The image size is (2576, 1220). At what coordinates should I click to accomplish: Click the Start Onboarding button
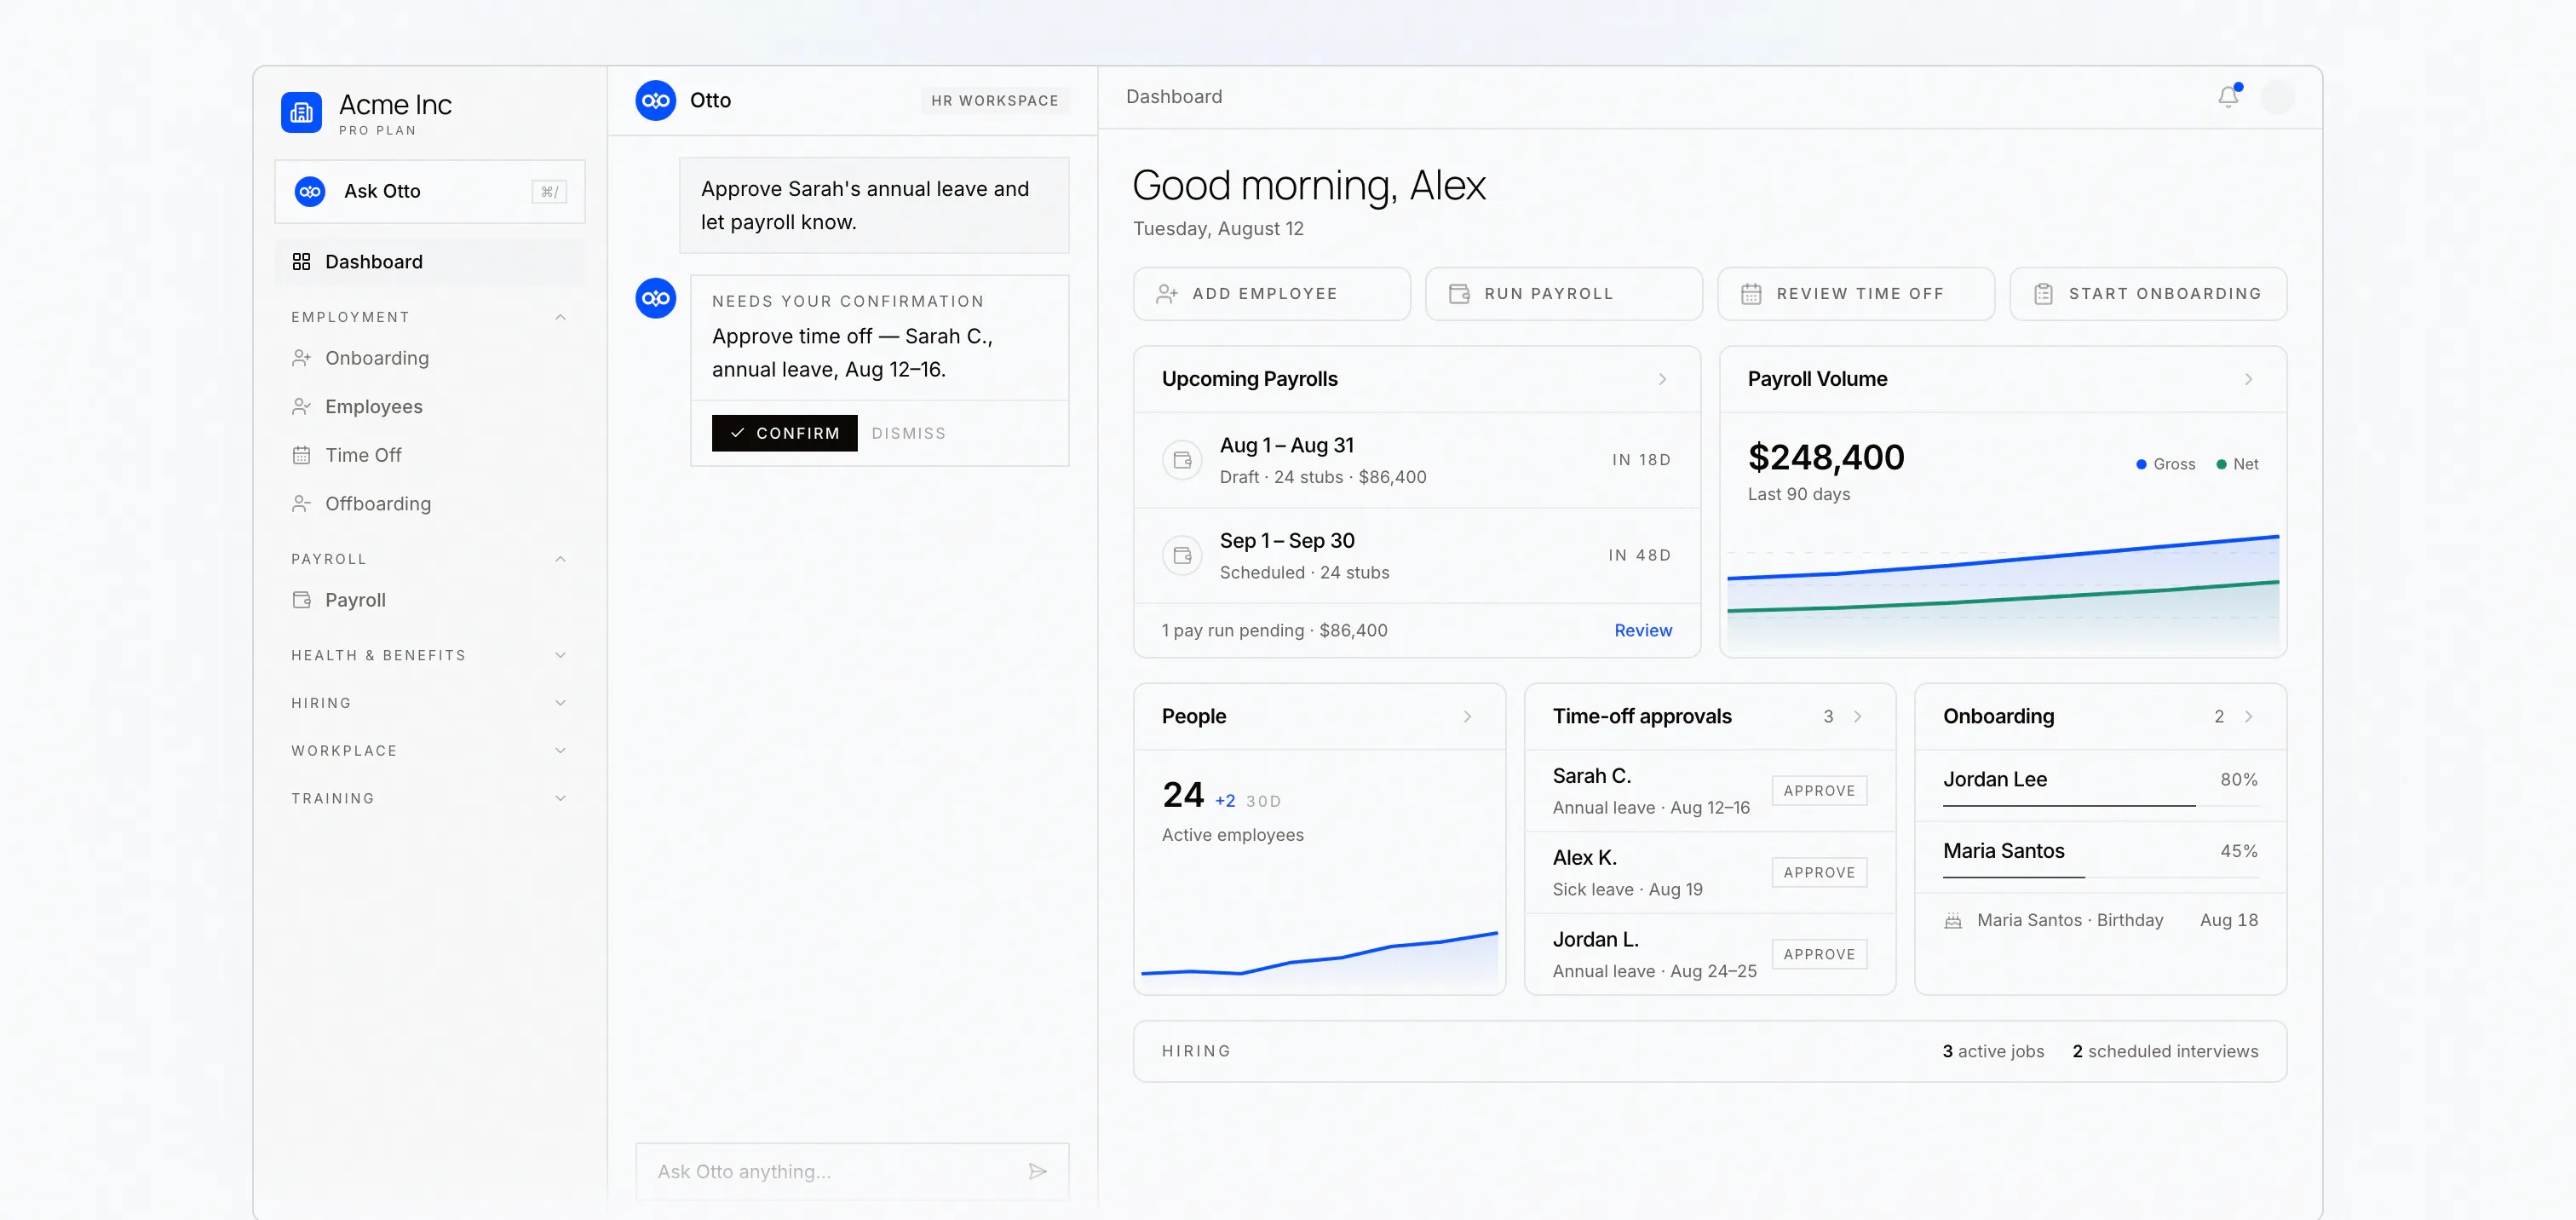[x=2148, y=294]
